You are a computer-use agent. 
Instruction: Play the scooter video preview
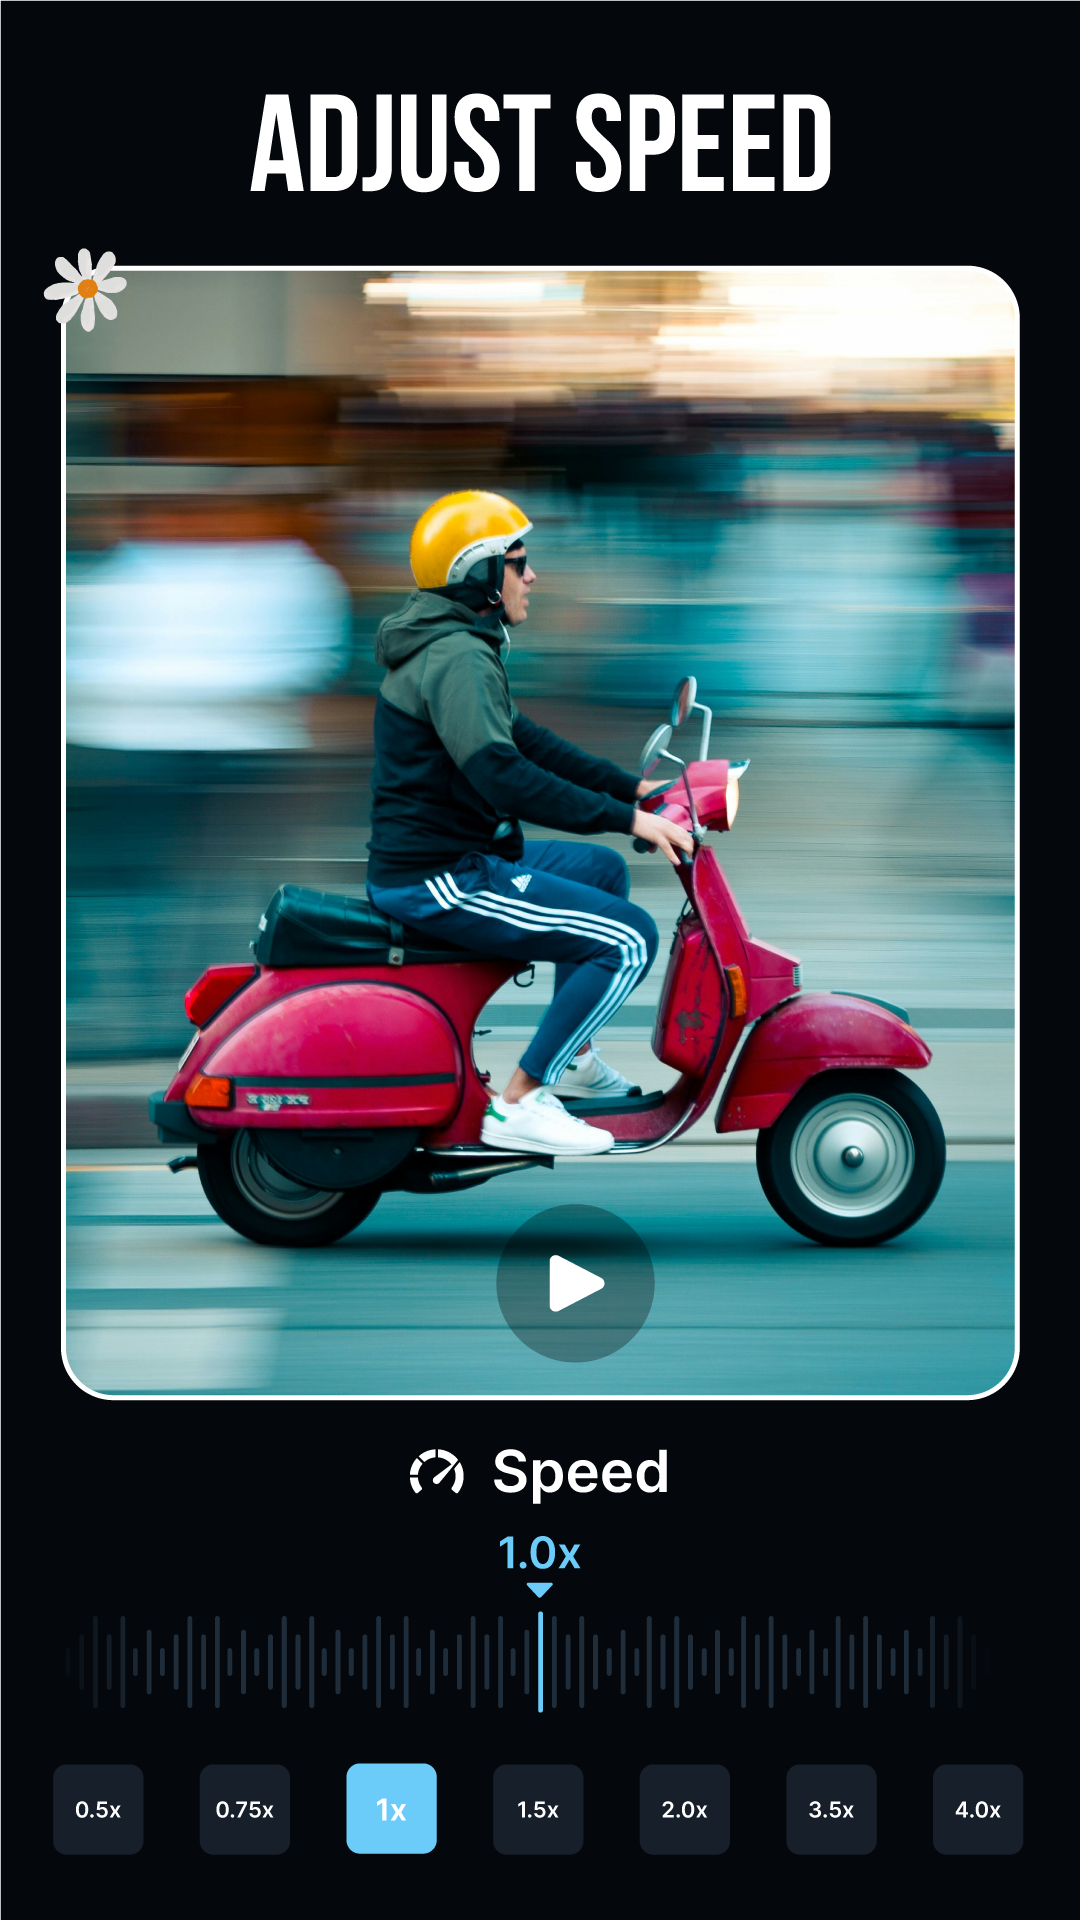(575, 1283)
